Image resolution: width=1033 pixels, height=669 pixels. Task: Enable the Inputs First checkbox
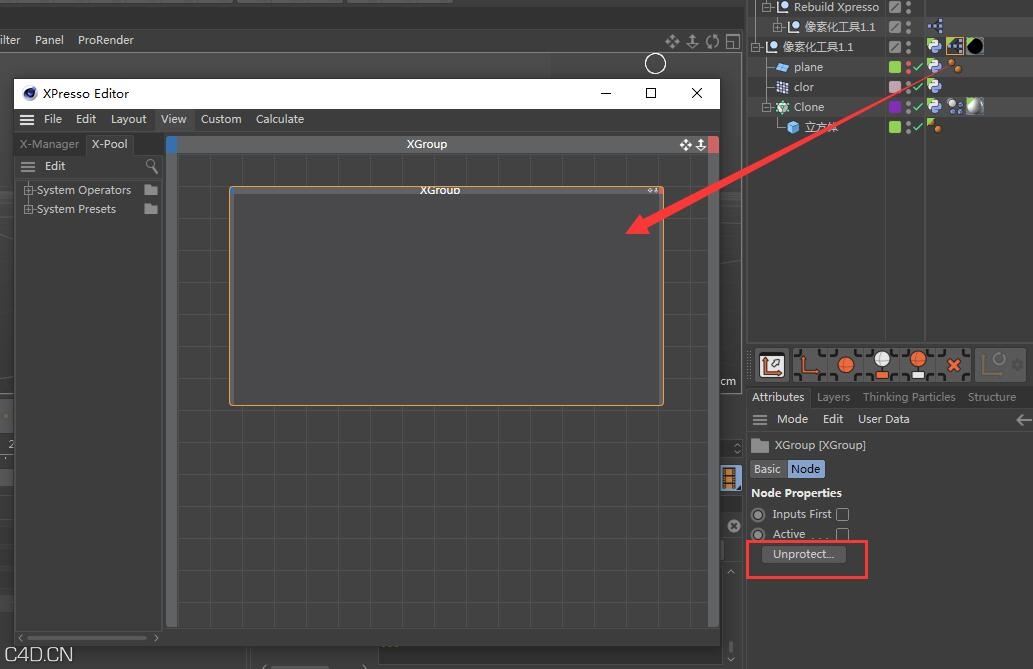(x=842, y=514)
